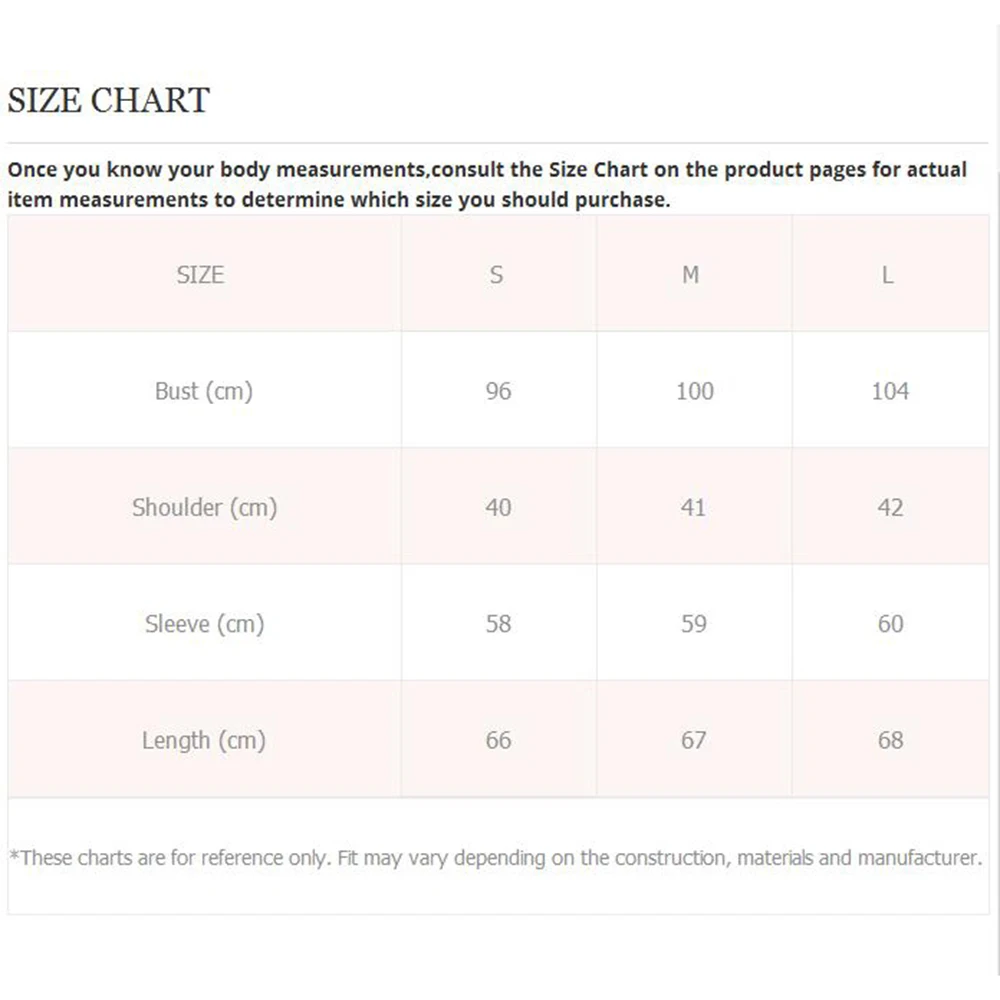
Task: Click the Sleeve (cm) row label
Action: pyautogui.click(x=204, y=624)
